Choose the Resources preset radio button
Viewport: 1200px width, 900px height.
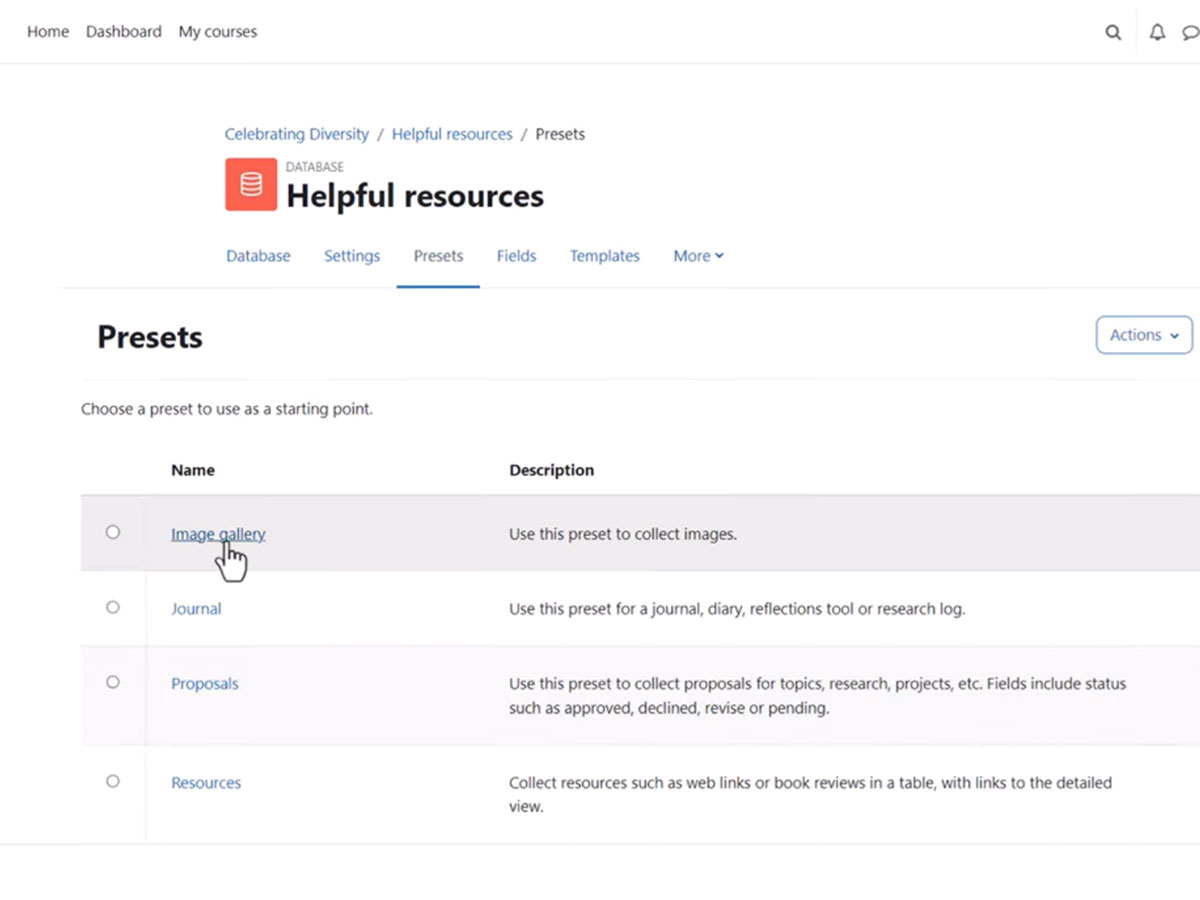click(113, 781)
